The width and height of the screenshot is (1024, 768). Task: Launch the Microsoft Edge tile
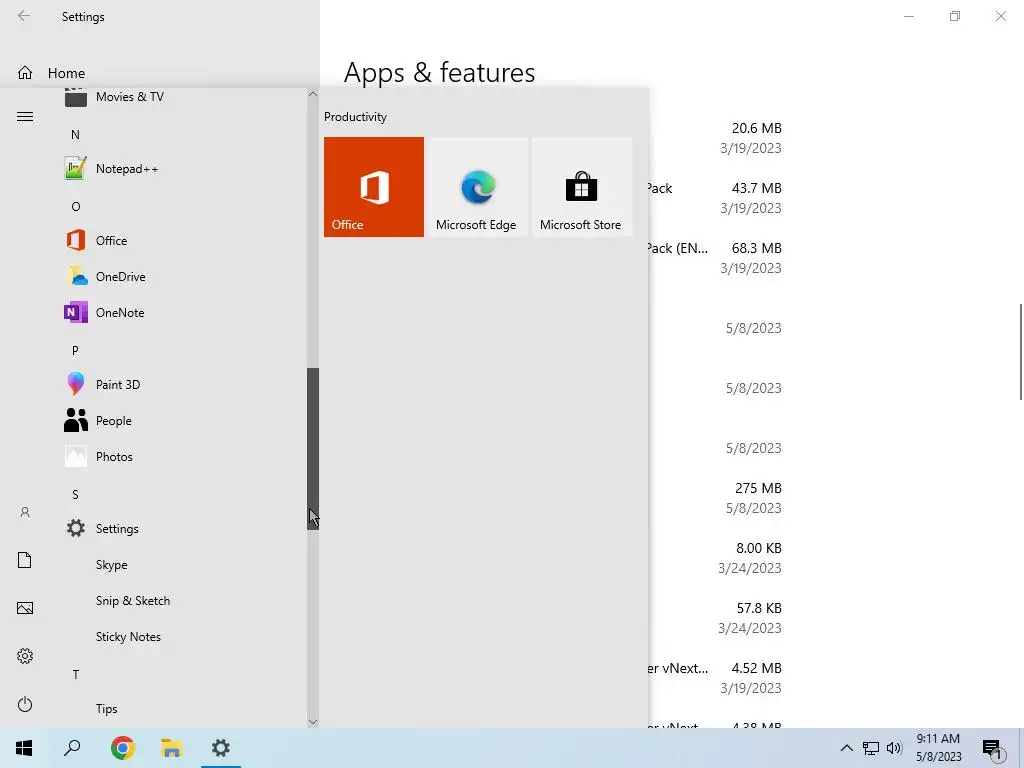pos(477,187)
